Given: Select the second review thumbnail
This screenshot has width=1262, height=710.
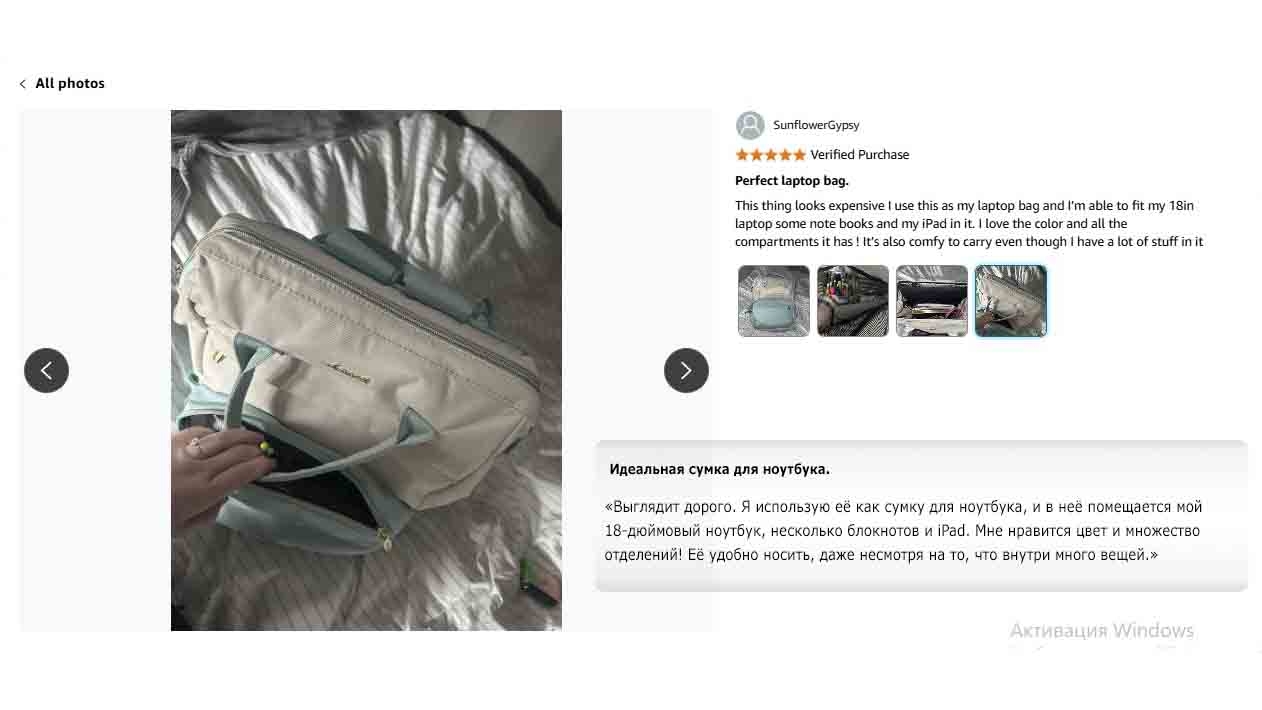Looking at the screenshot, I should [x=853, y=301].
